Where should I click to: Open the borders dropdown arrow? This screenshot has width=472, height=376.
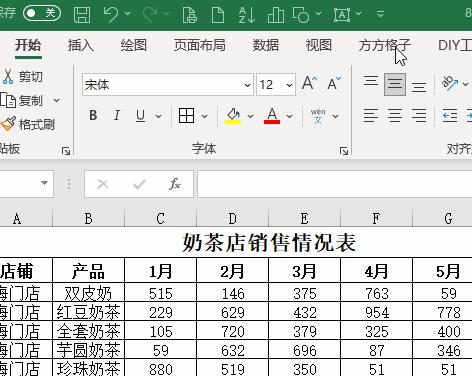click(x=204, y=116)
